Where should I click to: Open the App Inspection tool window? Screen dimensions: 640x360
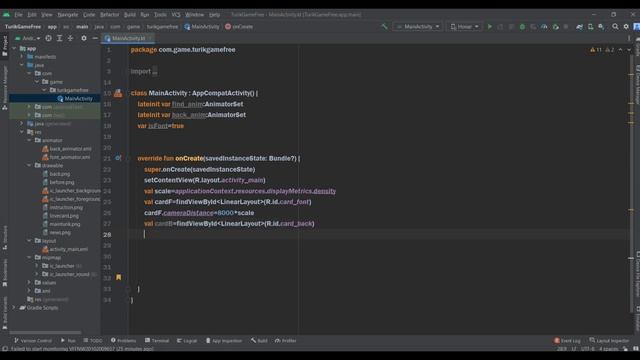pyautogui.click(x=224, y=340)
